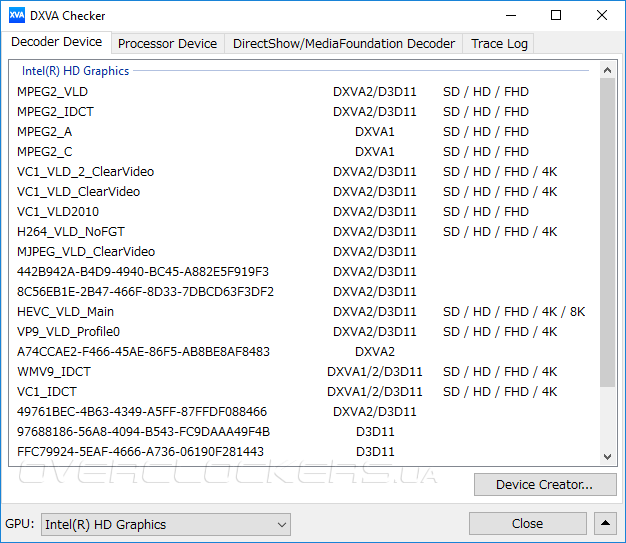Open the Device Creator dialog
This screenshot has height=543, width=626.
545,484
